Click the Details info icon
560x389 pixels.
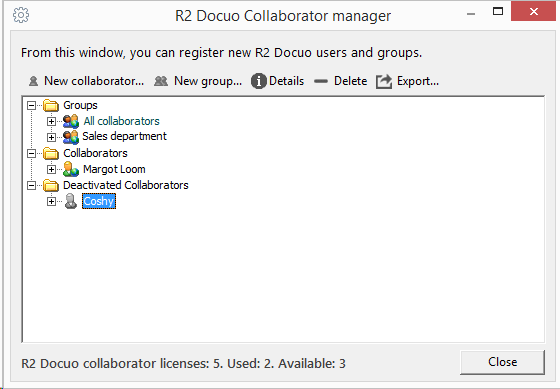click(x=259, y=81)
